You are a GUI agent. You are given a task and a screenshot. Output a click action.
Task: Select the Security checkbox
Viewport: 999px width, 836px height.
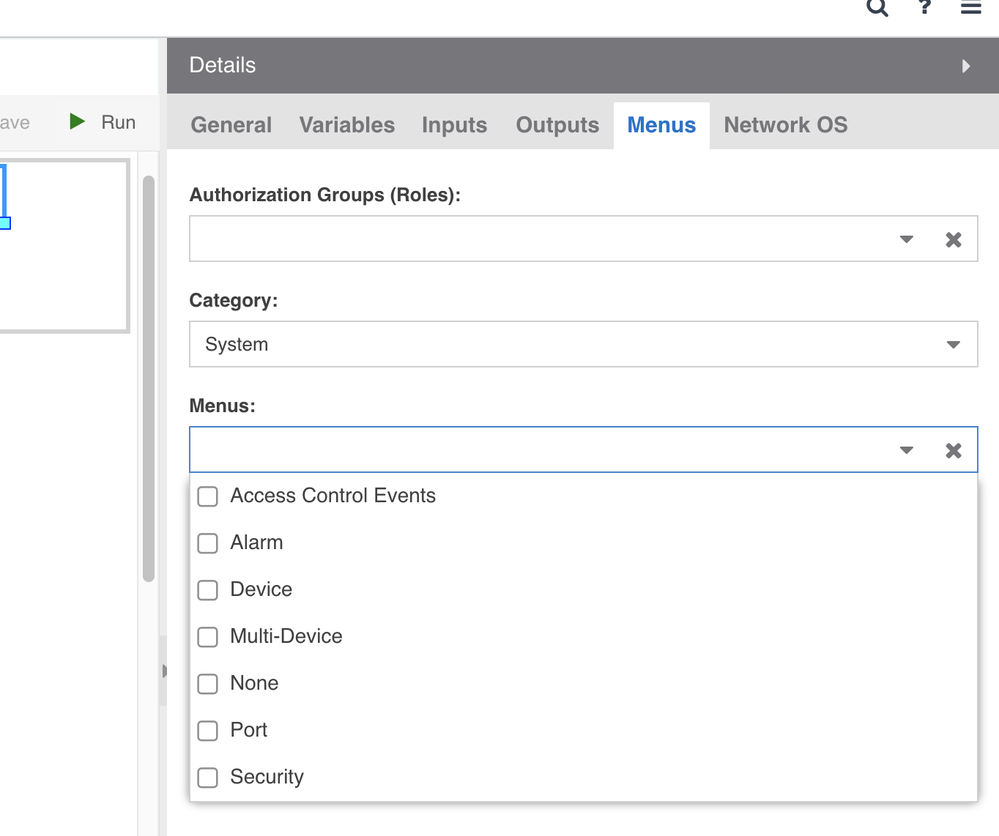[x=208, y=778]
